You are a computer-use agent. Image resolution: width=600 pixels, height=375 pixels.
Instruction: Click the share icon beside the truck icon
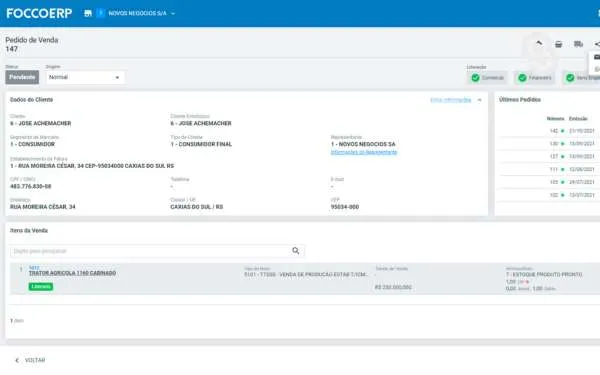[x=597, y=44]
